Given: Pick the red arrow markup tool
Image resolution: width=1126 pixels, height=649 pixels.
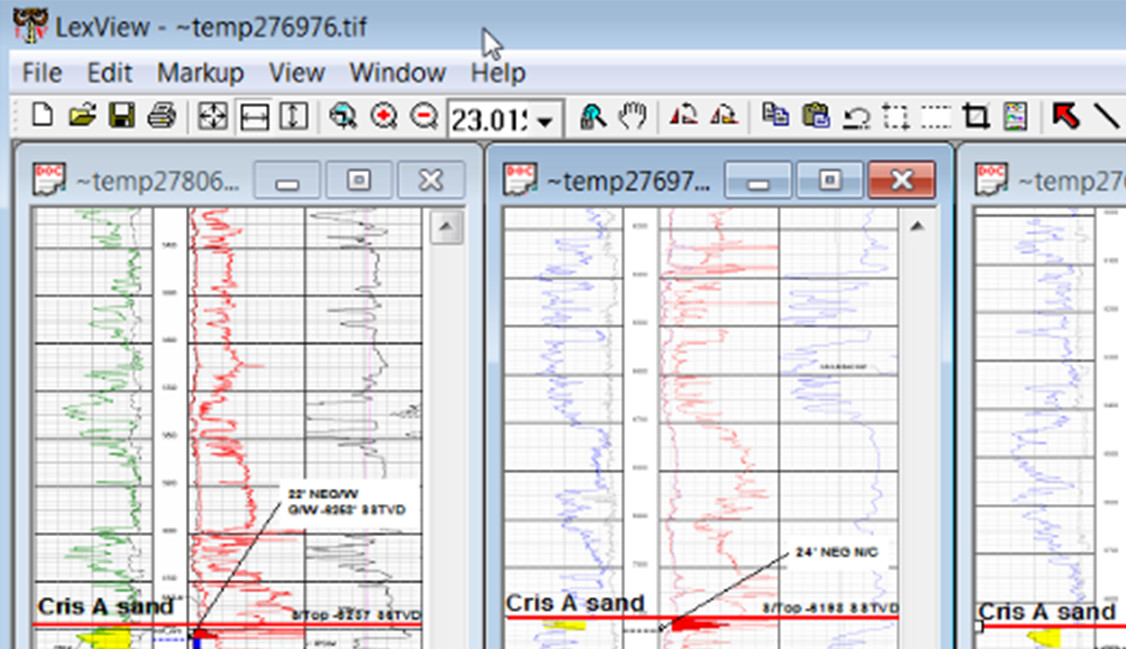Looking at the screenshot, I should click(x=1066, y=117).
